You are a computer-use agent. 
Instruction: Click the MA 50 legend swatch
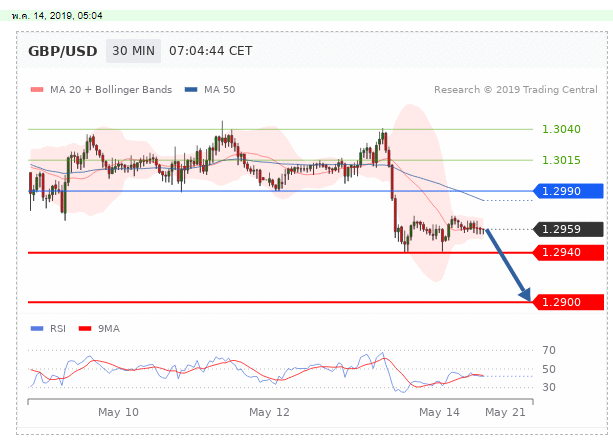(191, 90)
